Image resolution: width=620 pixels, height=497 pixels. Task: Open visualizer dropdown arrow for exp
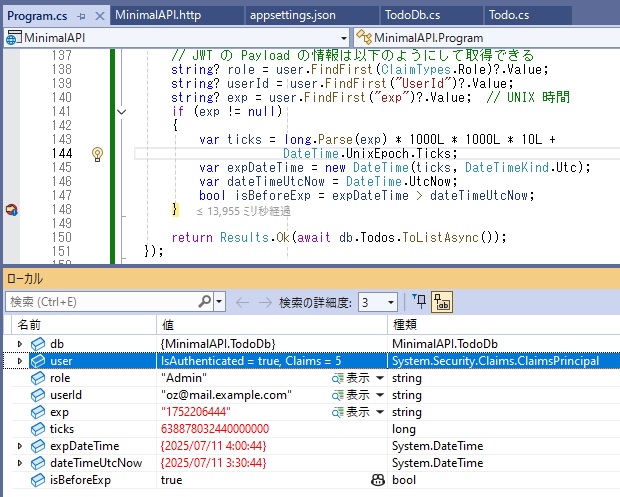click(380, 412)
